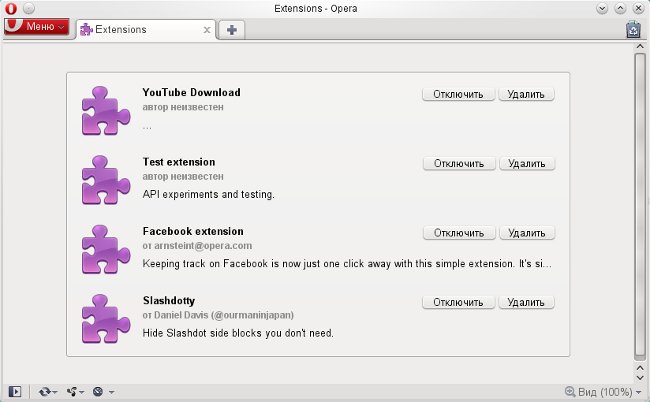Open a new tab with plus button

tap(231, 30)
